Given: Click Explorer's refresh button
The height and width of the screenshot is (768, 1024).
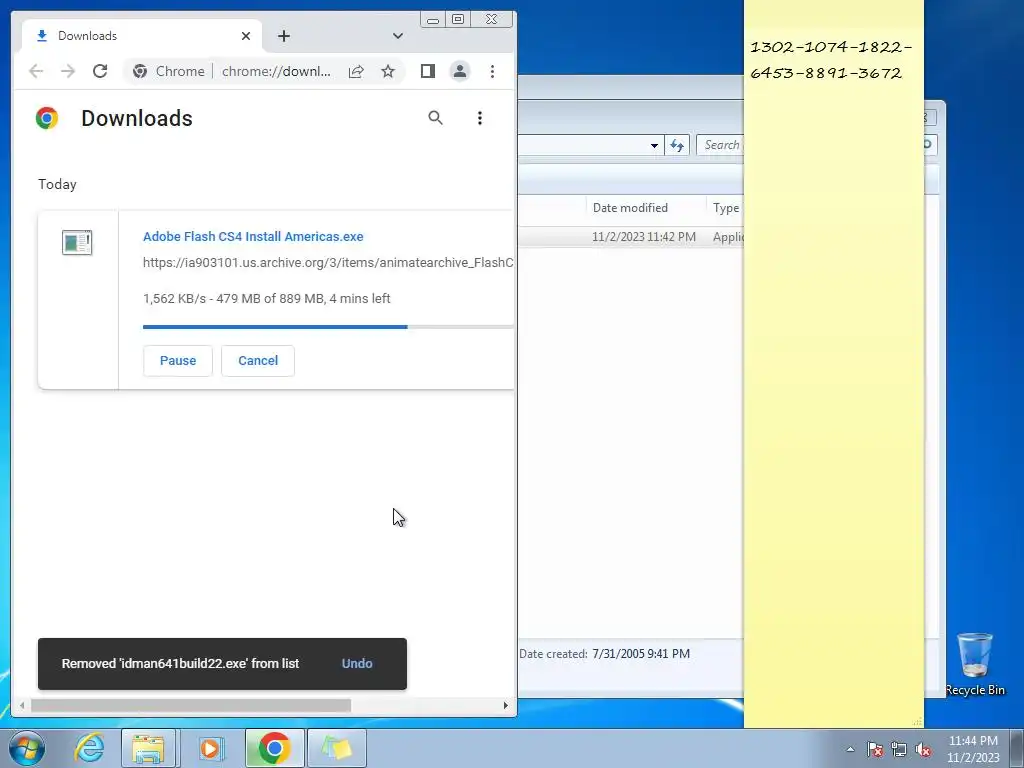Looking at the screenshot, I should tap(677, 146).
